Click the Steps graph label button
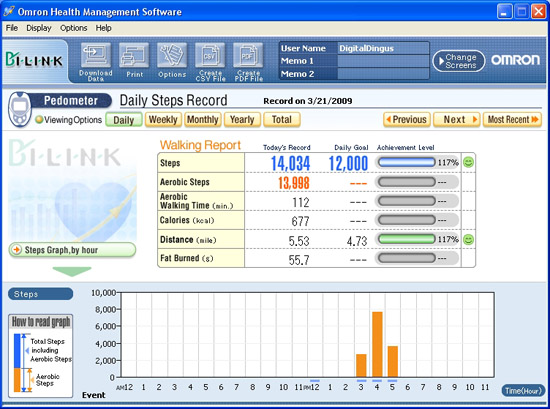 pos(40,294)
